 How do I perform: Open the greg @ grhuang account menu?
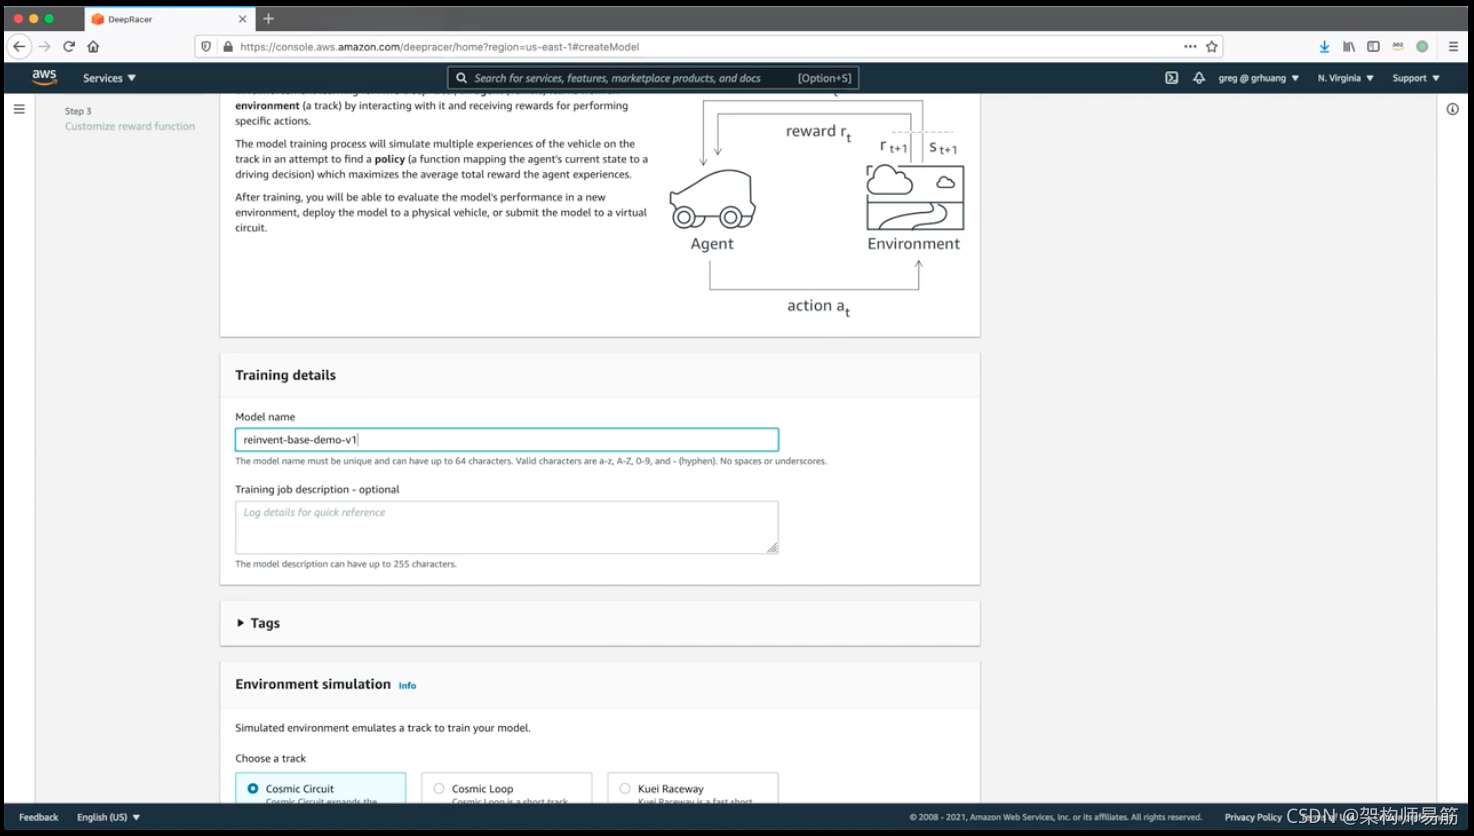coord(1259,78)
